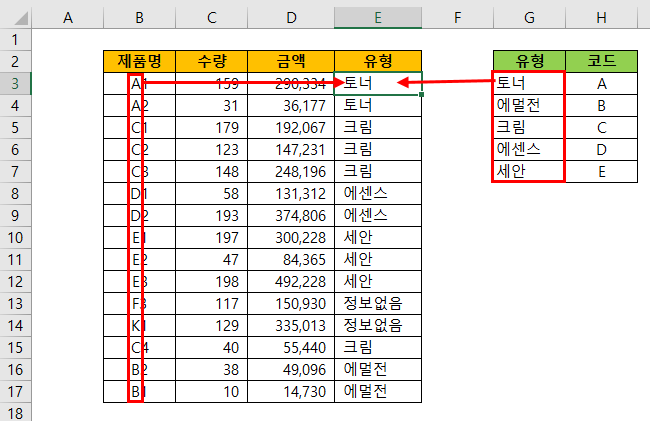650x421 pixels.
Task: Select cell with quantity 47
Action: click(x=211, y=260)
